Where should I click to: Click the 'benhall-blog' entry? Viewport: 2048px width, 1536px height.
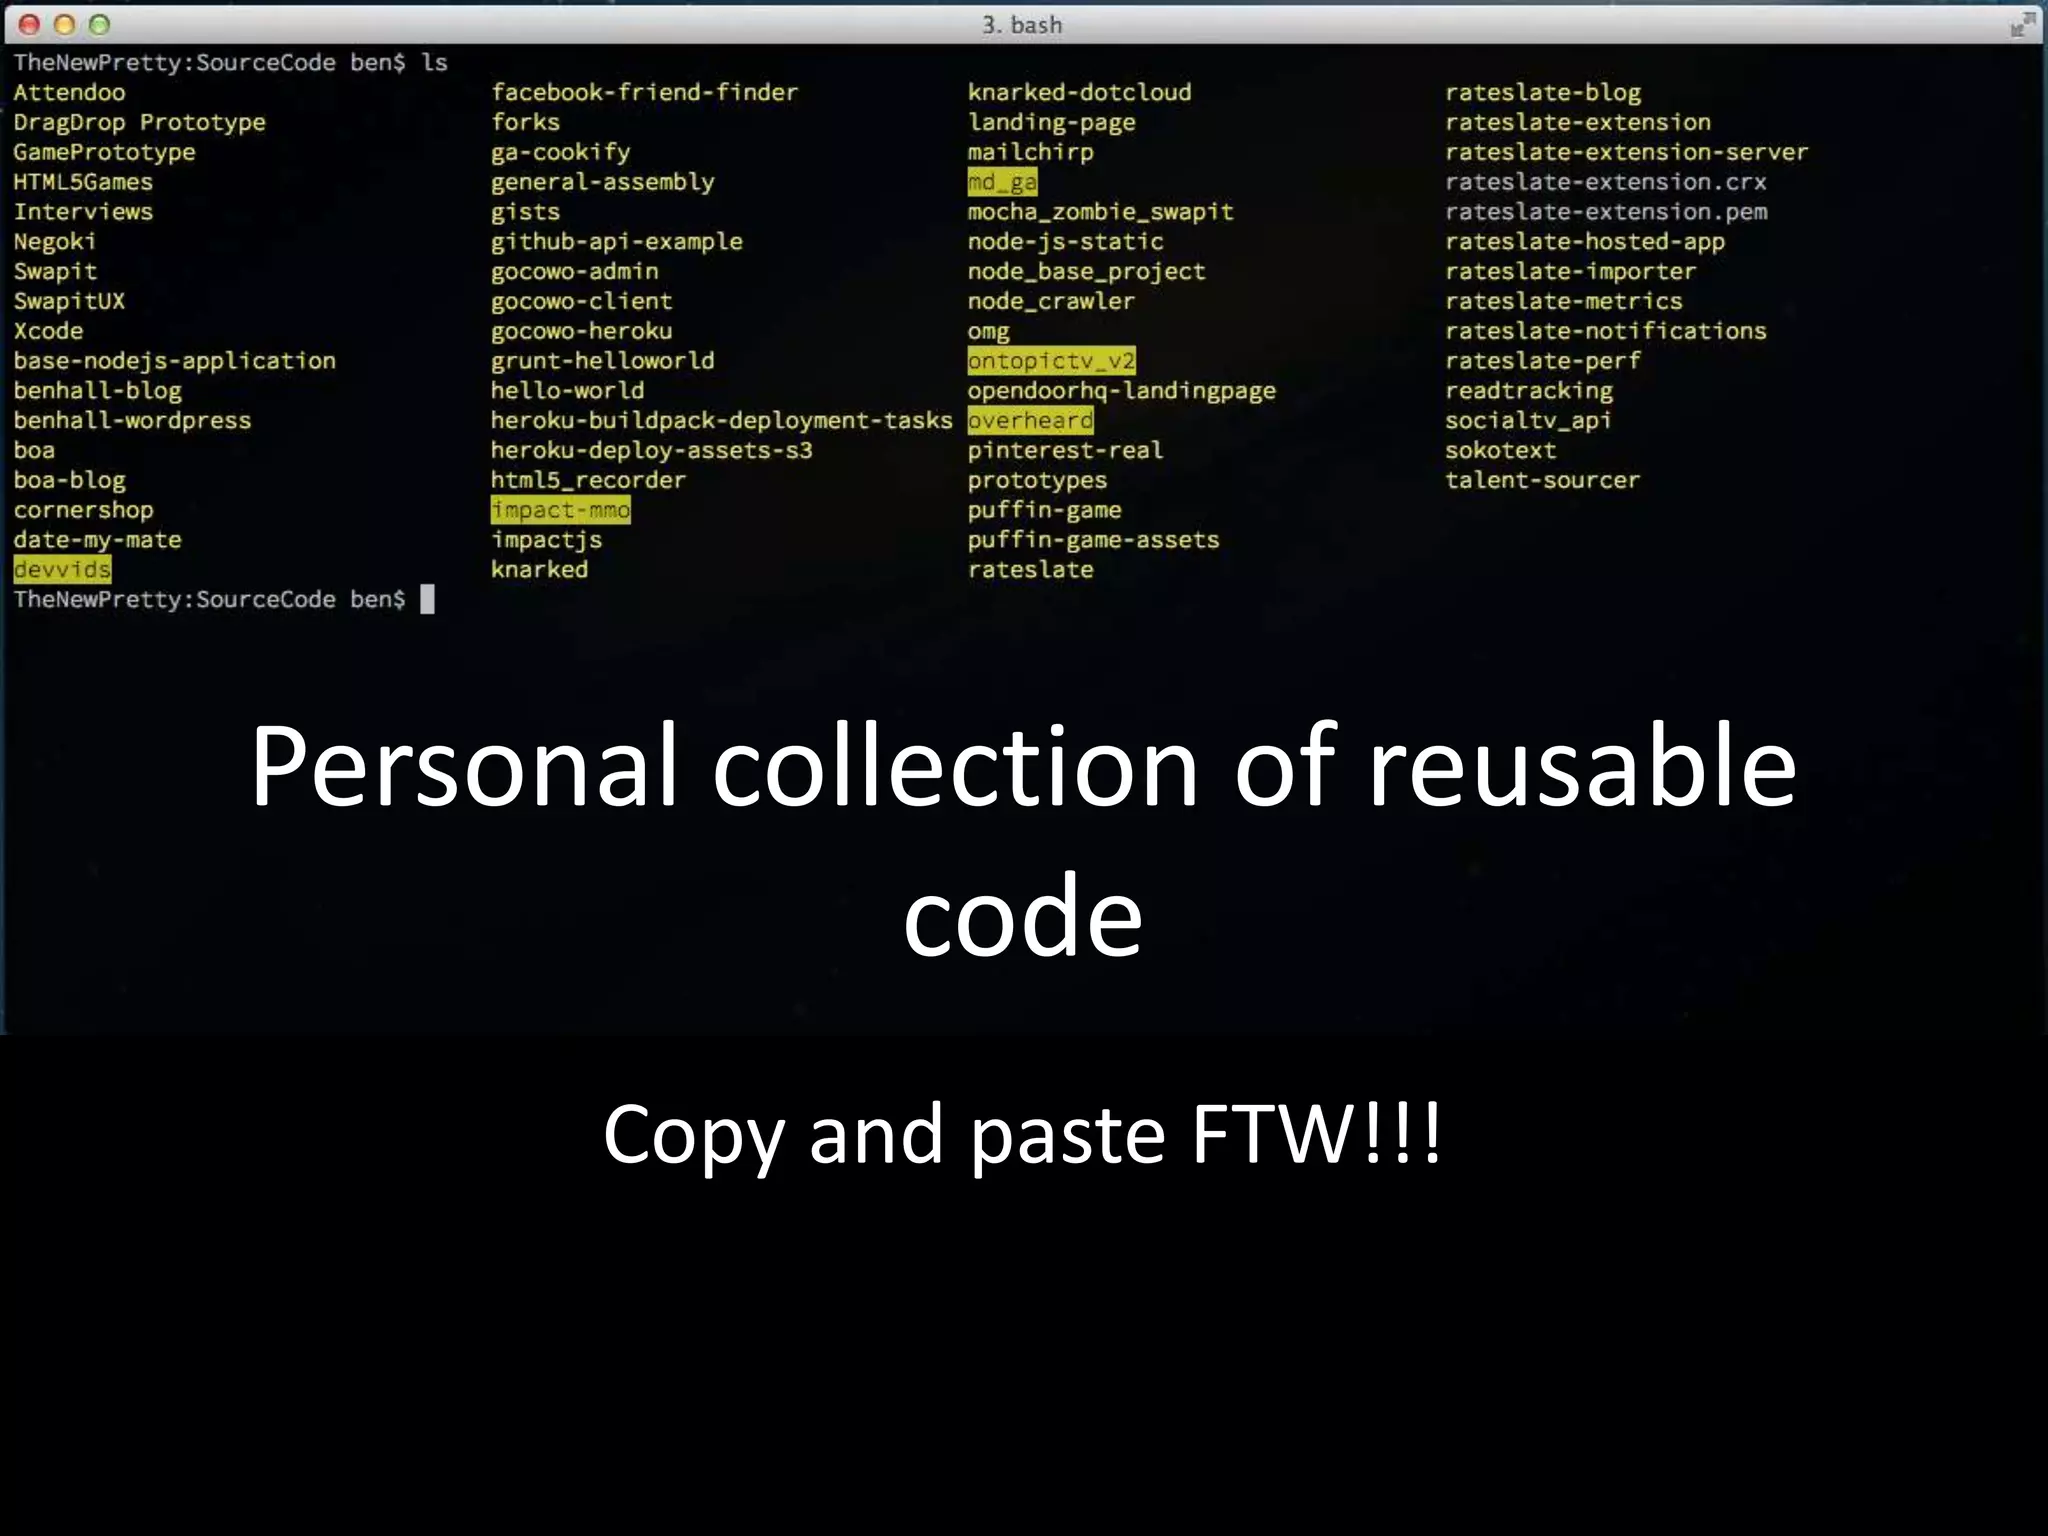pos(97,391)
